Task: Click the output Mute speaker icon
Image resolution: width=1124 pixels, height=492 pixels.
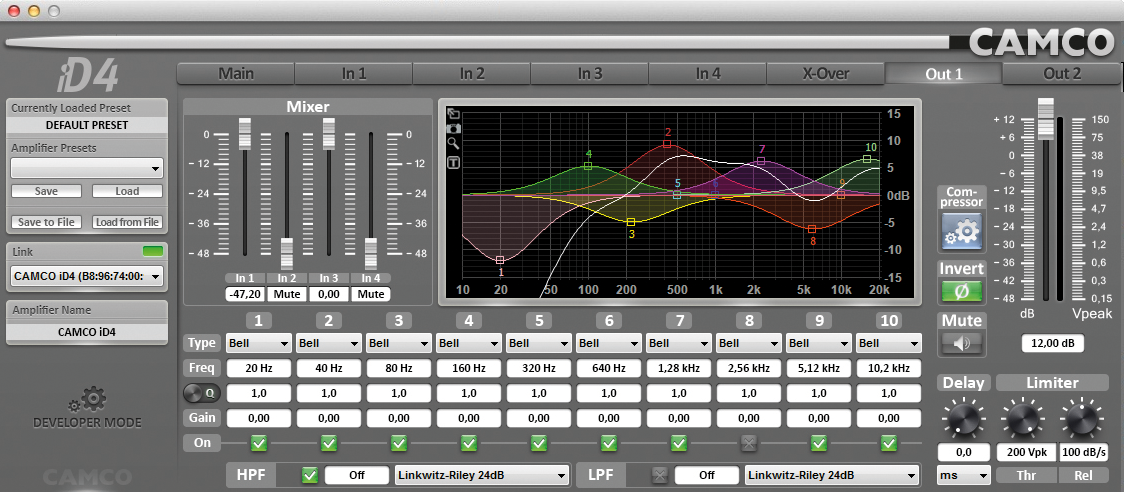Action: coord(962,343)
